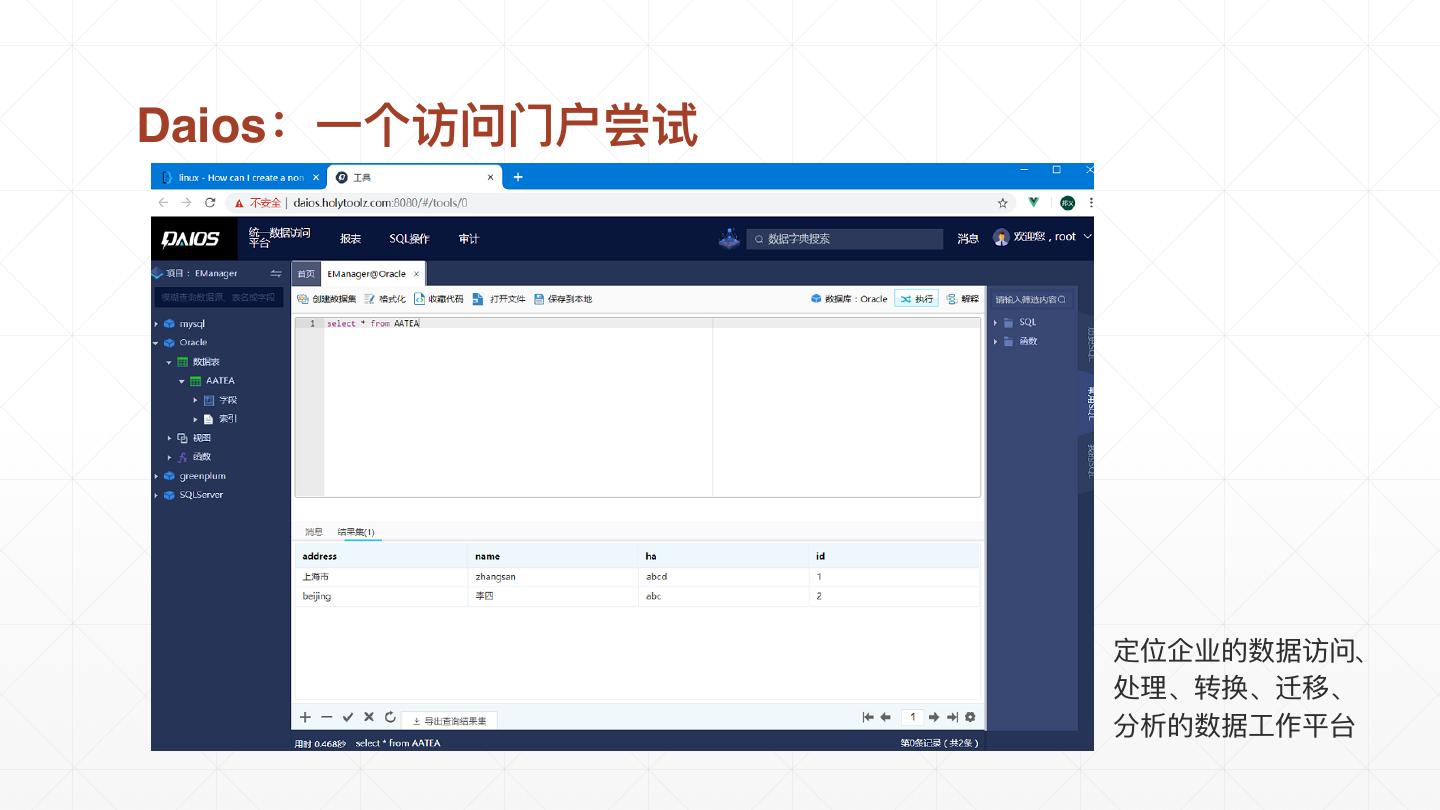Screen dimensions: 1440x810
Task: Click the cancel X icon in results toolbar
Action: (x=369, y=717)
